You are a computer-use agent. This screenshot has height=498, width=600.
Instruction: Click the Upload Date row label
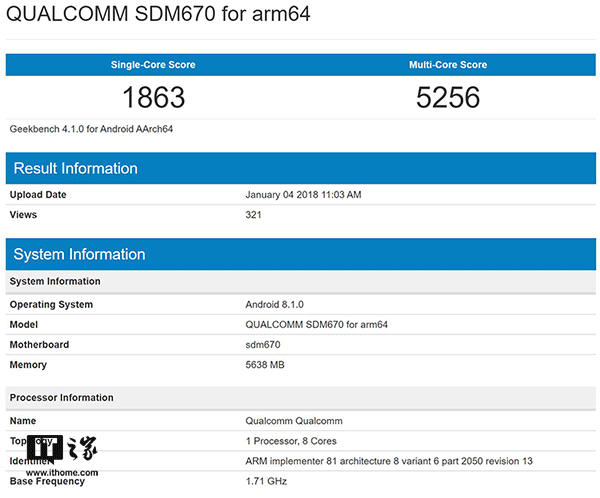[38, 194]
